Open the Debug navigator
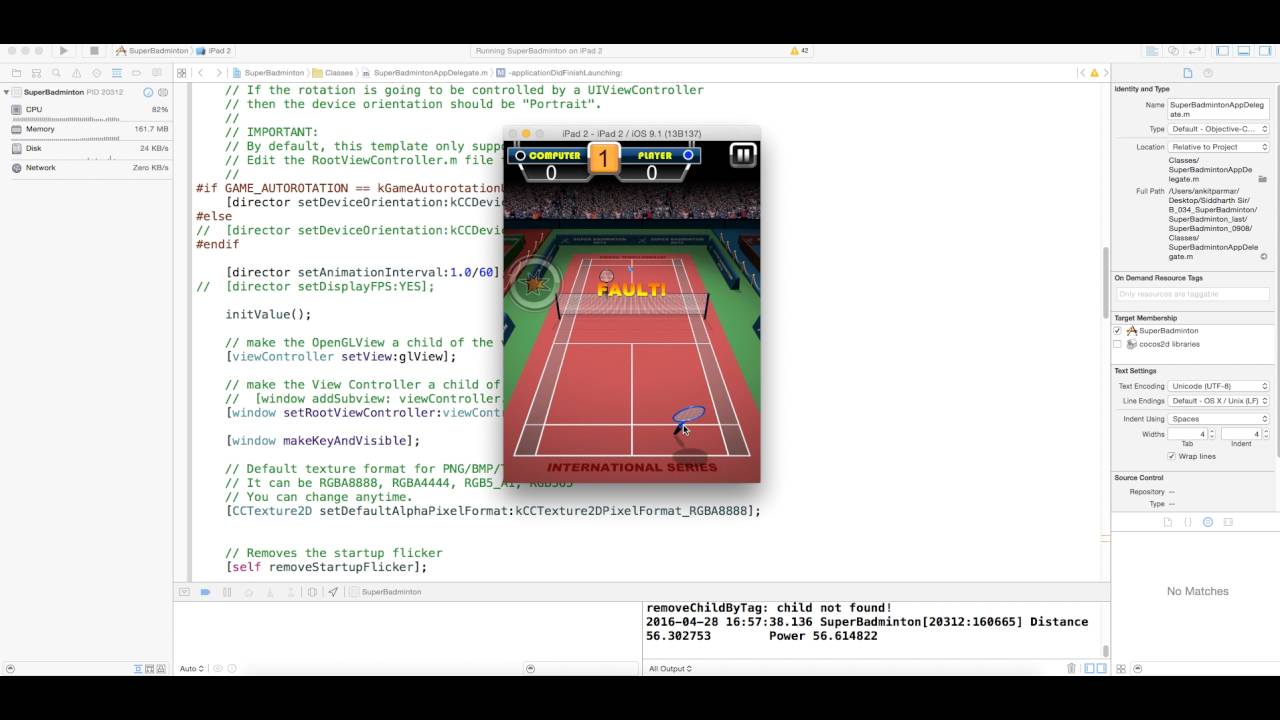The width and height of the screenshot is (1280, 720). [x=117, y=73]
